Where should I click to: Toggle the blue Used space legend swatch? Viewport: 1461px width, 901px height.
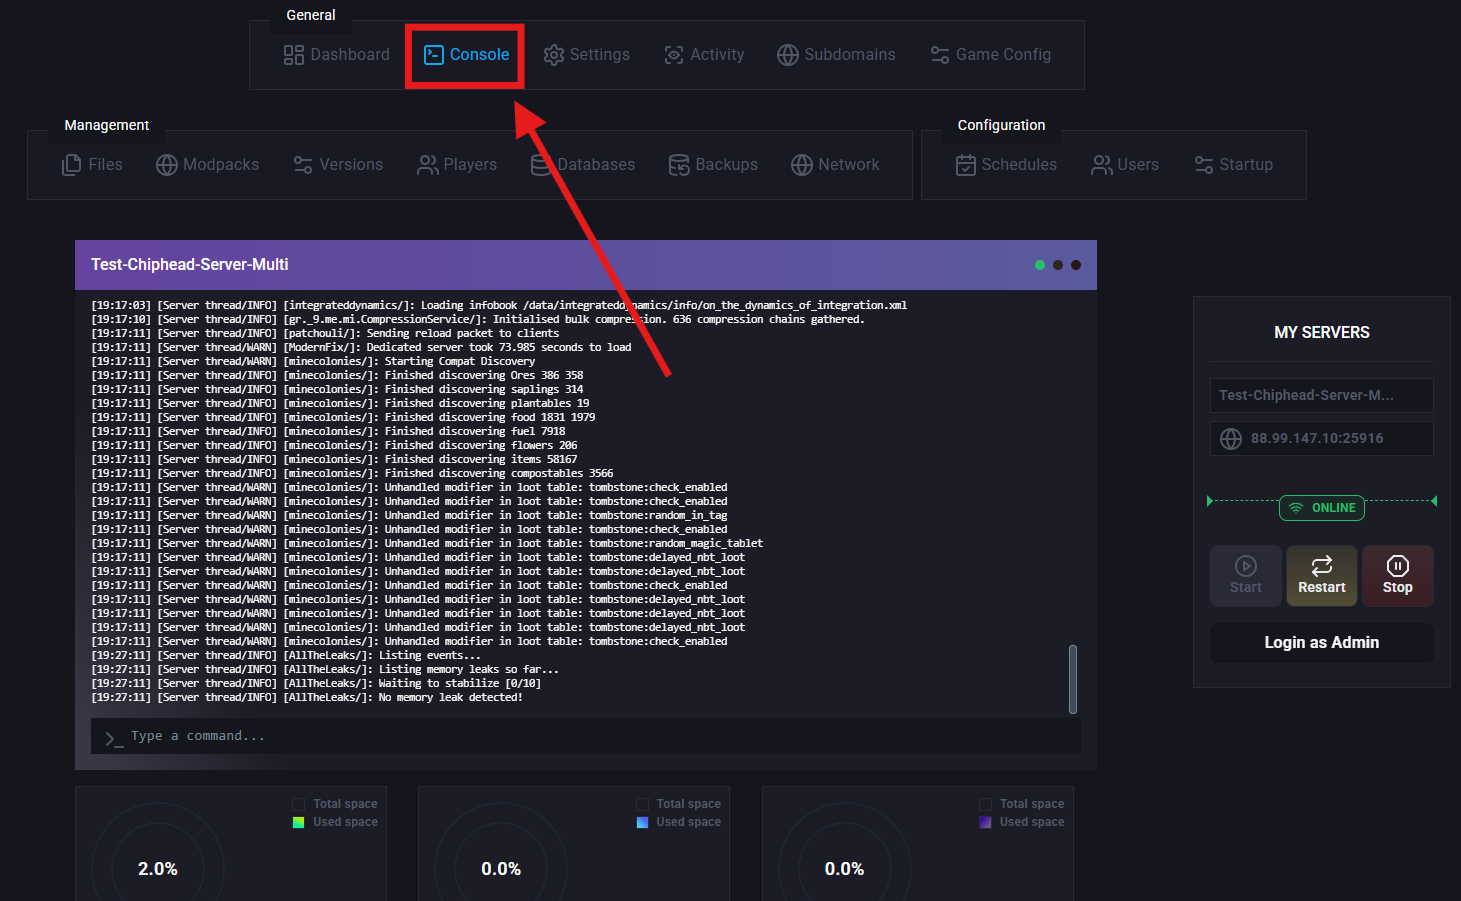pos(642,822)
